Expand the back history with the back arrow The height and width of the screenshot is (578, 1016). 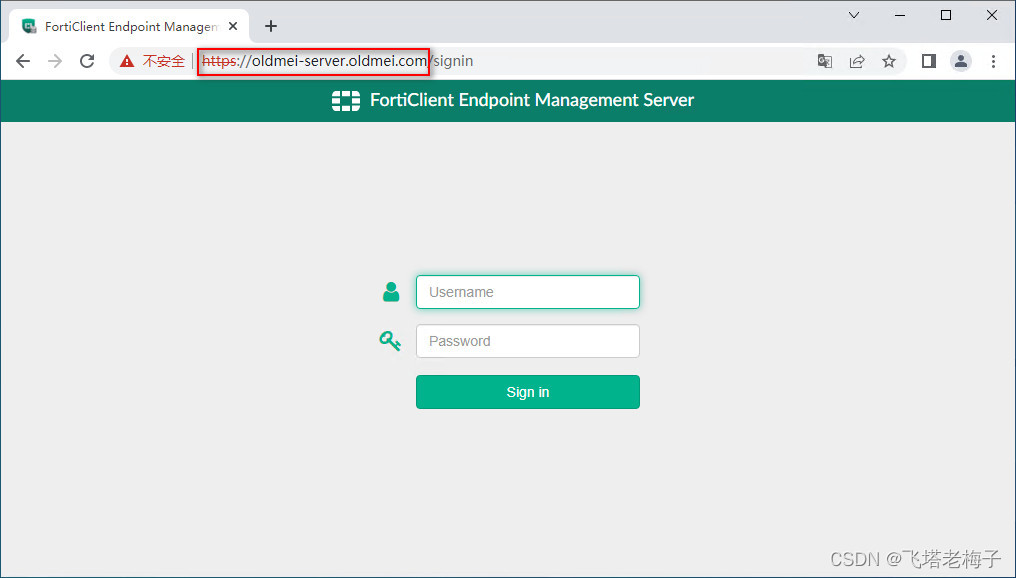[23, 60]
